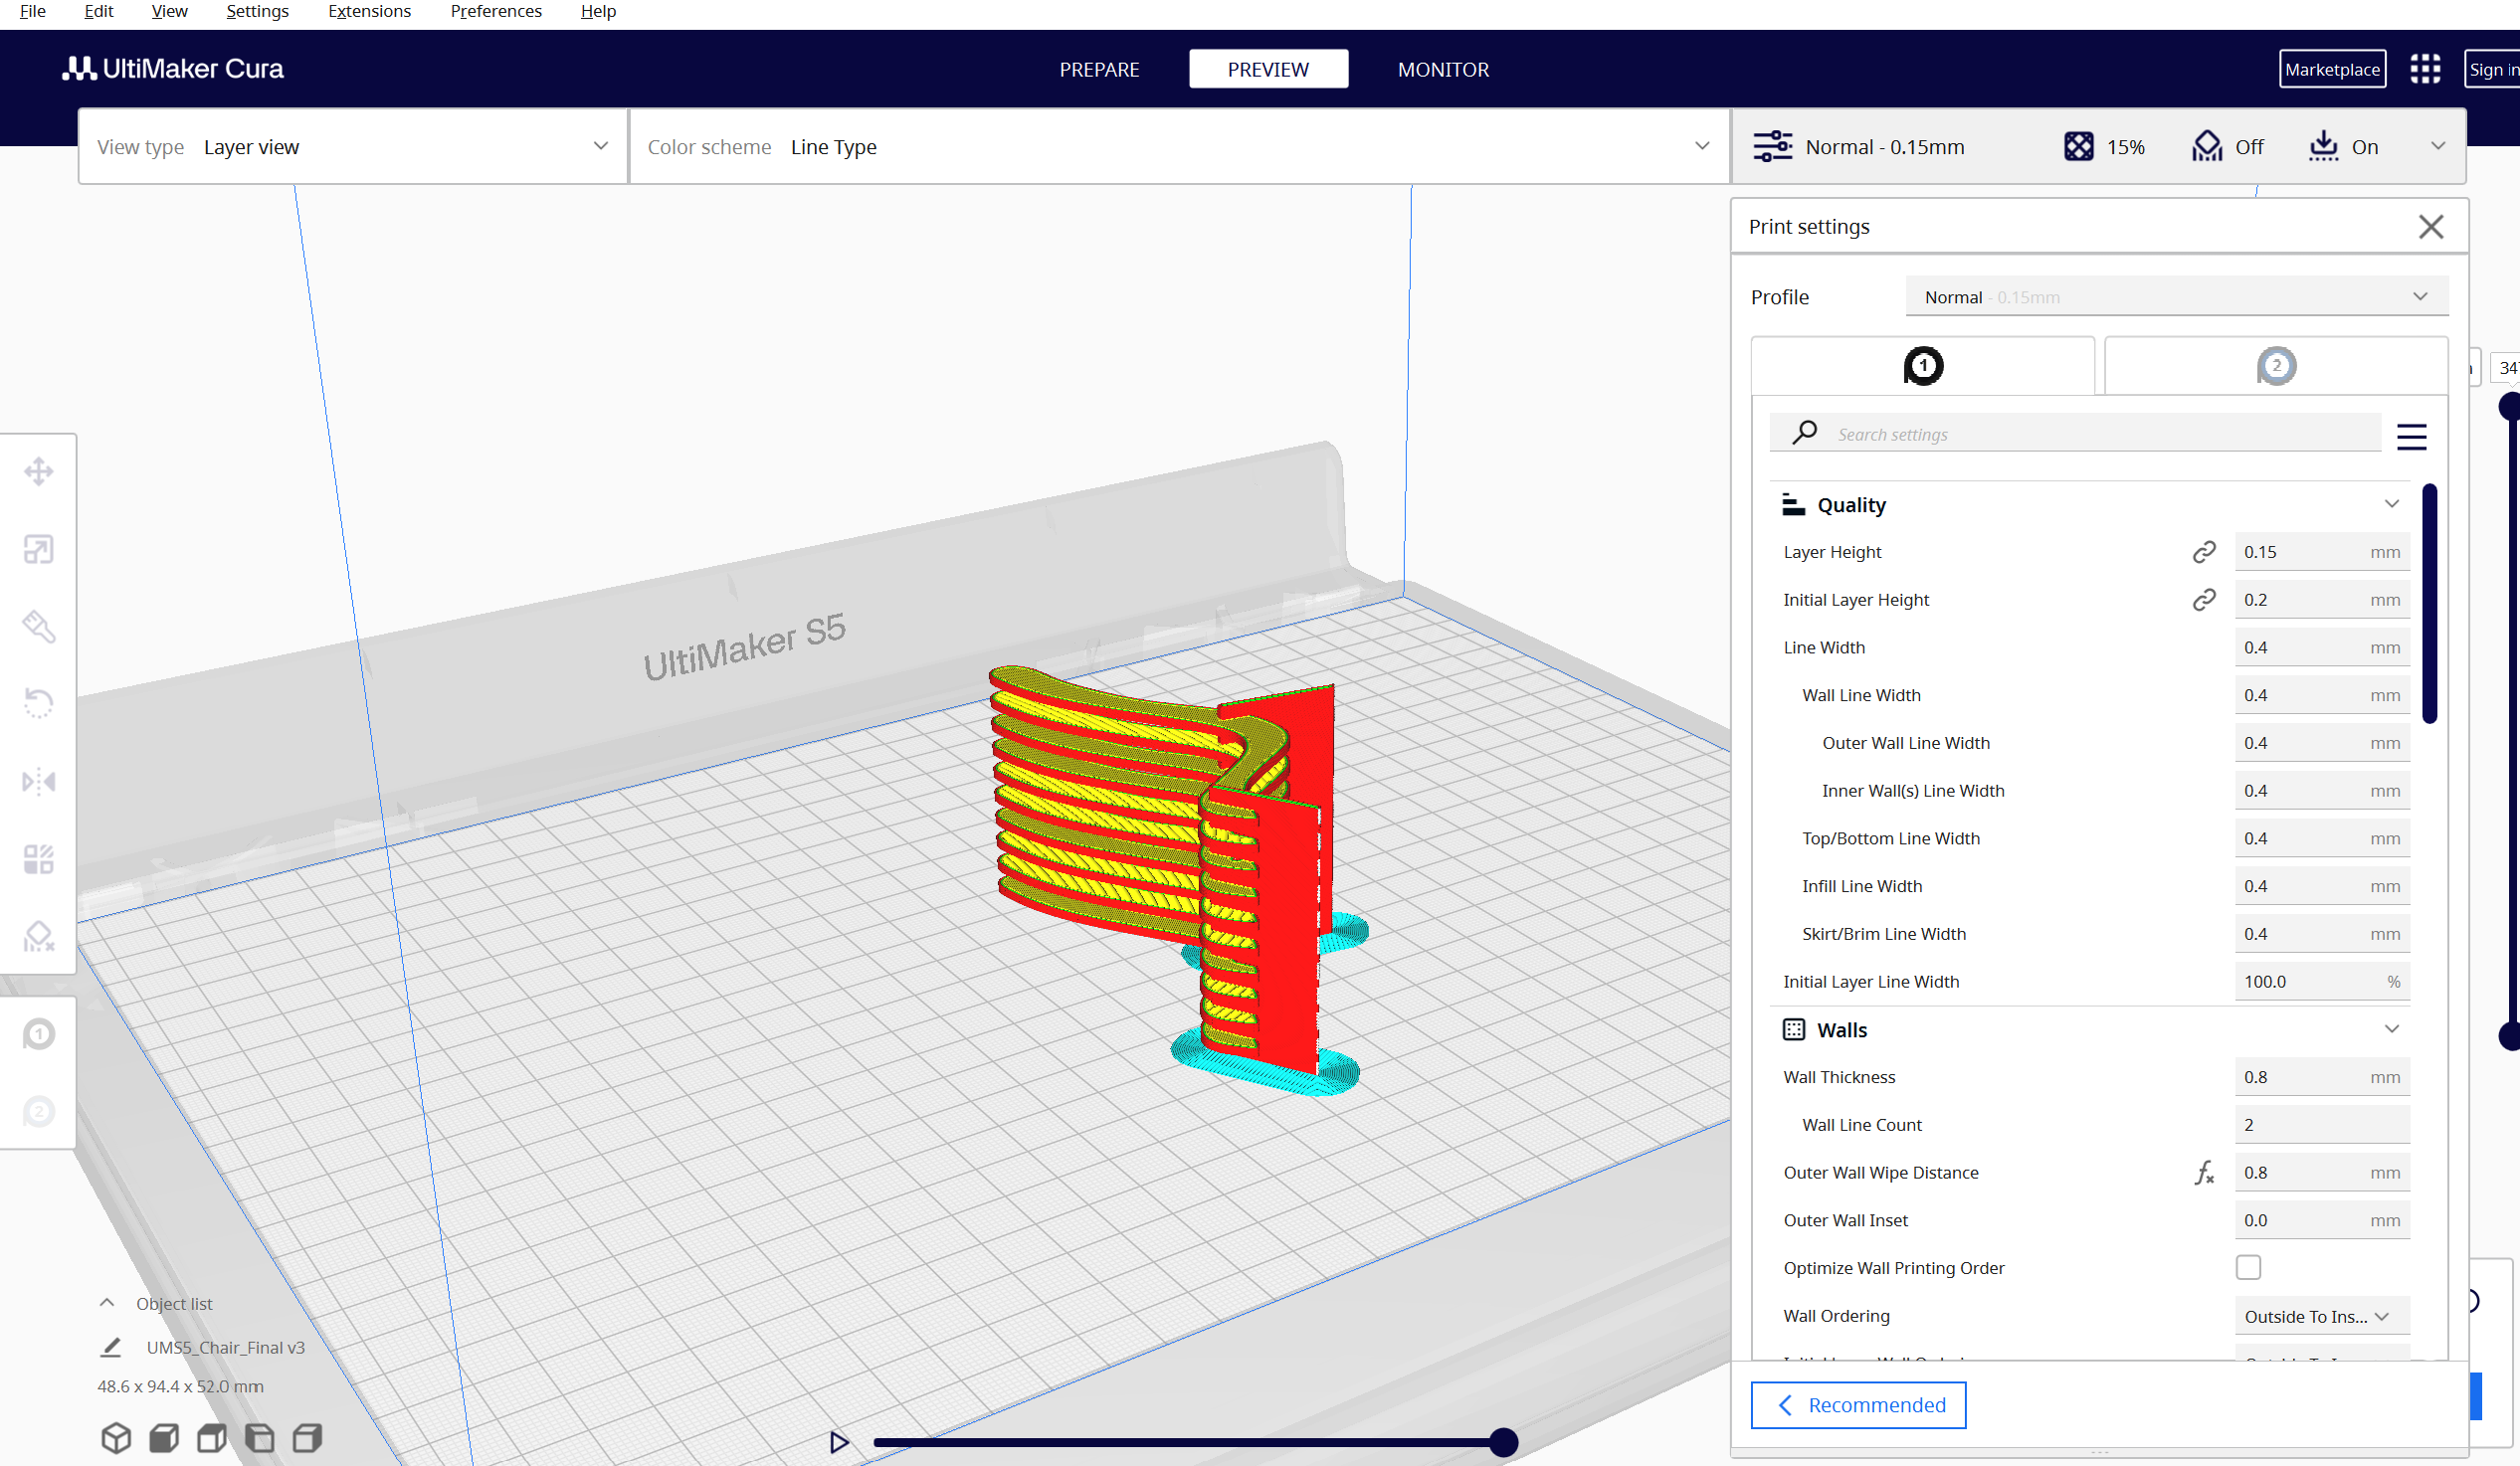Viewport: 2520px width, 1466px height.
Task: Open the settings visibility hamburger menu
Action: point(2412,437)
